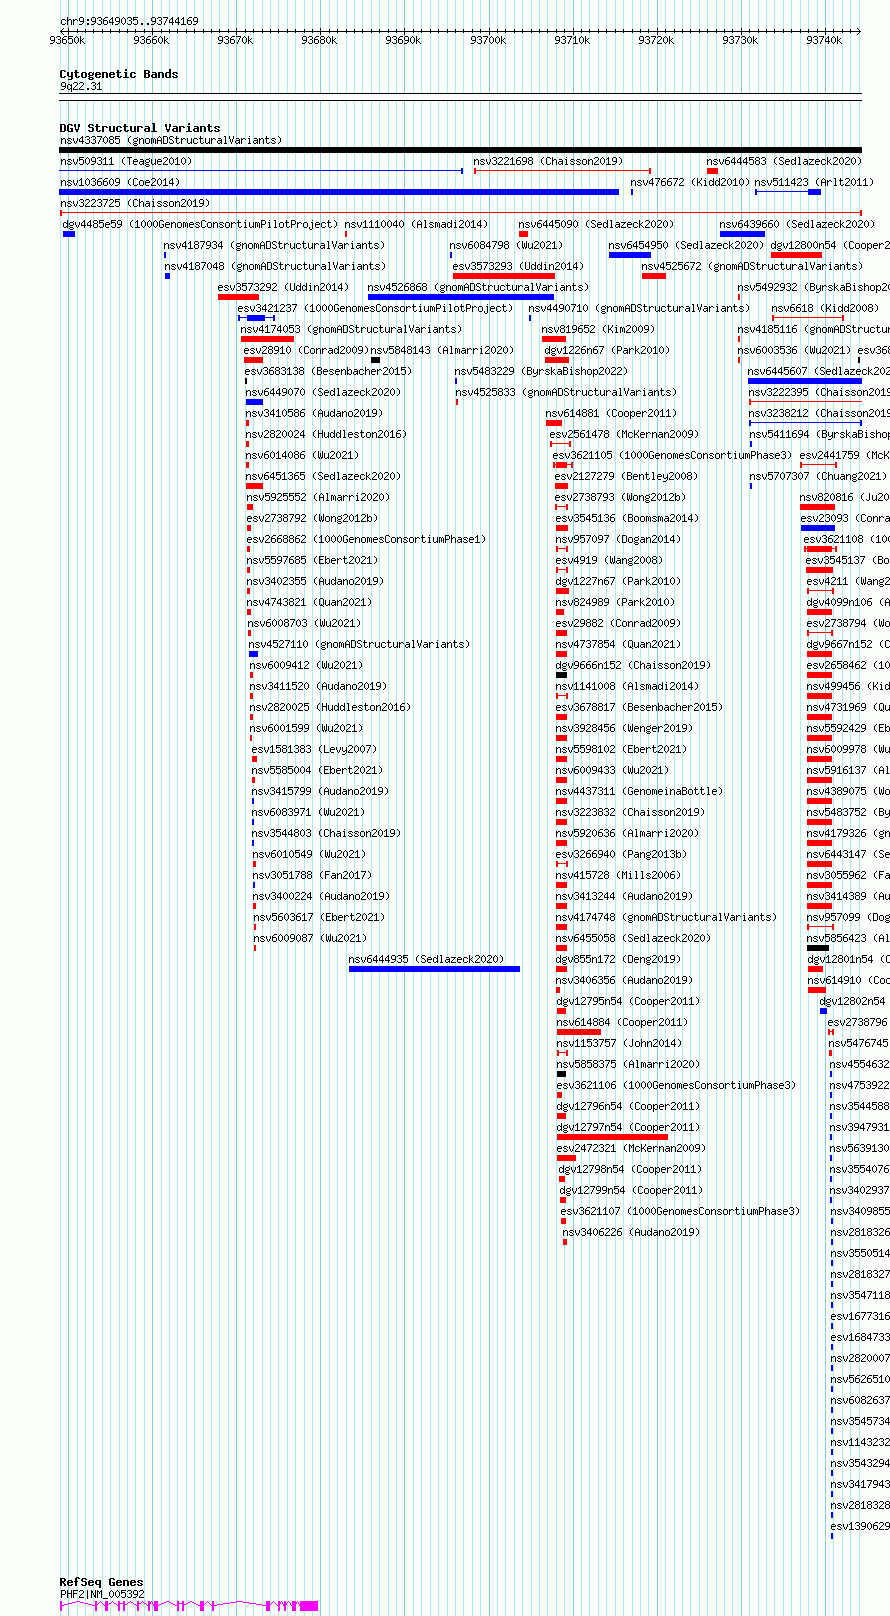Click the 93730k ruler tick label

tap(740, 40)
